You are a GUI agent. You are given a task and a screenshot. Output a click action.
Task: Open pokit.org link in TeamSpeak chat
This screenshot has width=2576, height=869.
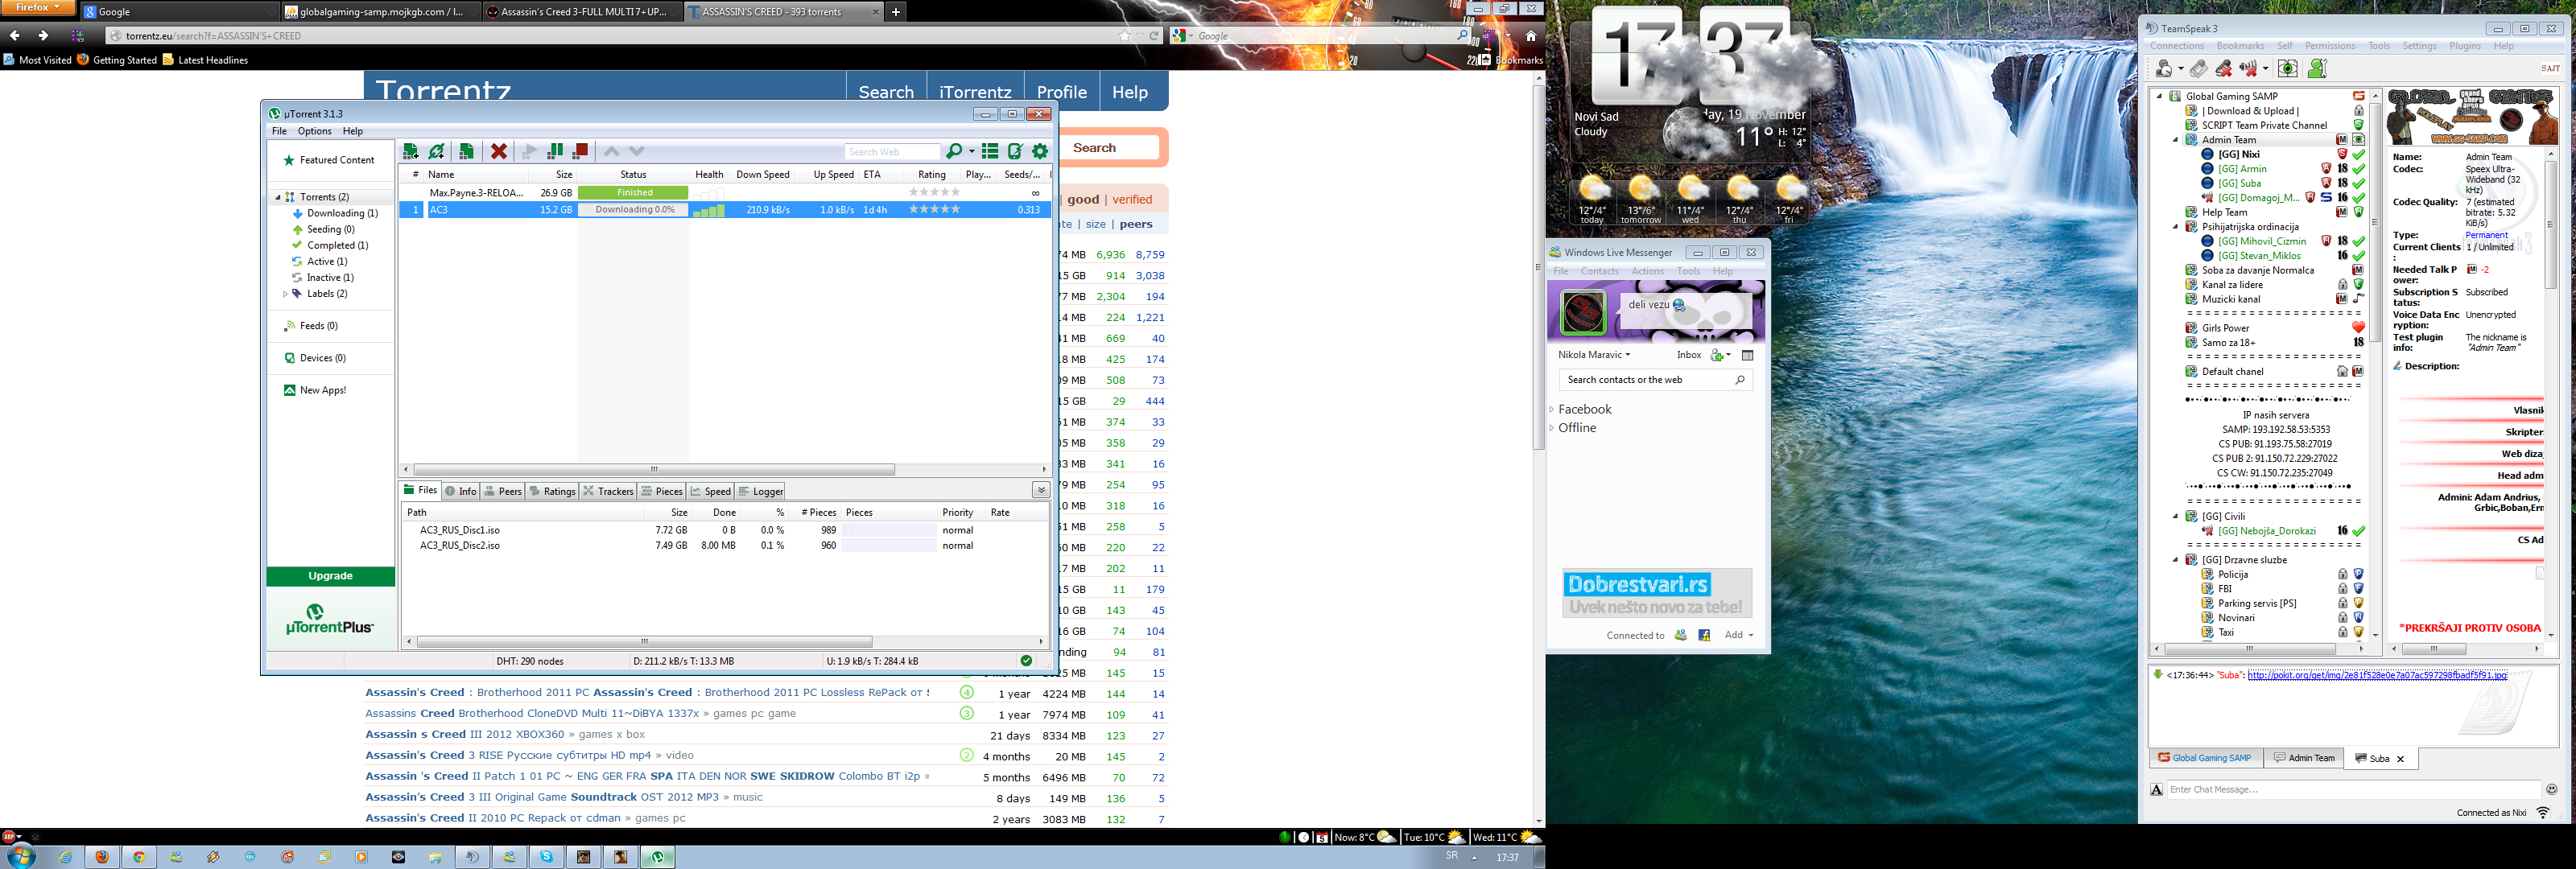(x=2377, y=675)
